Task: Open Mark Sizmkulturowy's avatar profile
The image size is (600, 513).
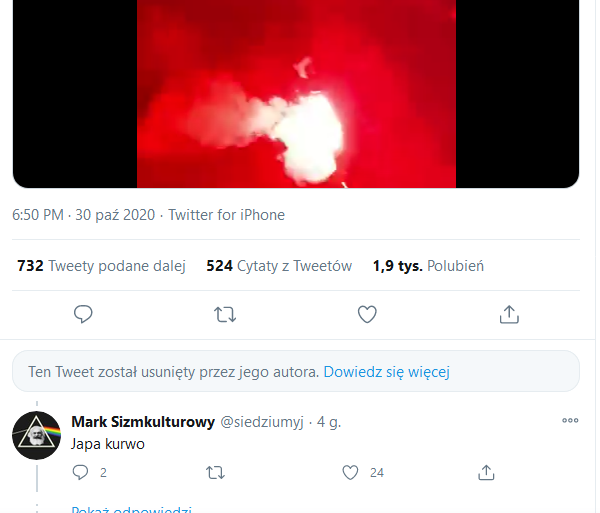Action: [38, 435]
